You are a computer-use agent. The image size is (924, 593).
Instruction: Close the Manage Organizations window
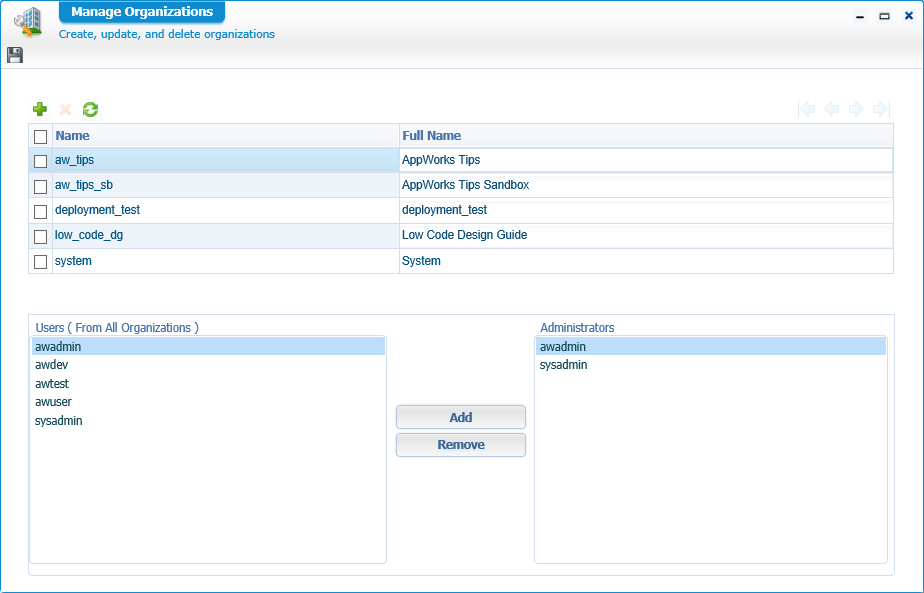[x=909, y=16]
